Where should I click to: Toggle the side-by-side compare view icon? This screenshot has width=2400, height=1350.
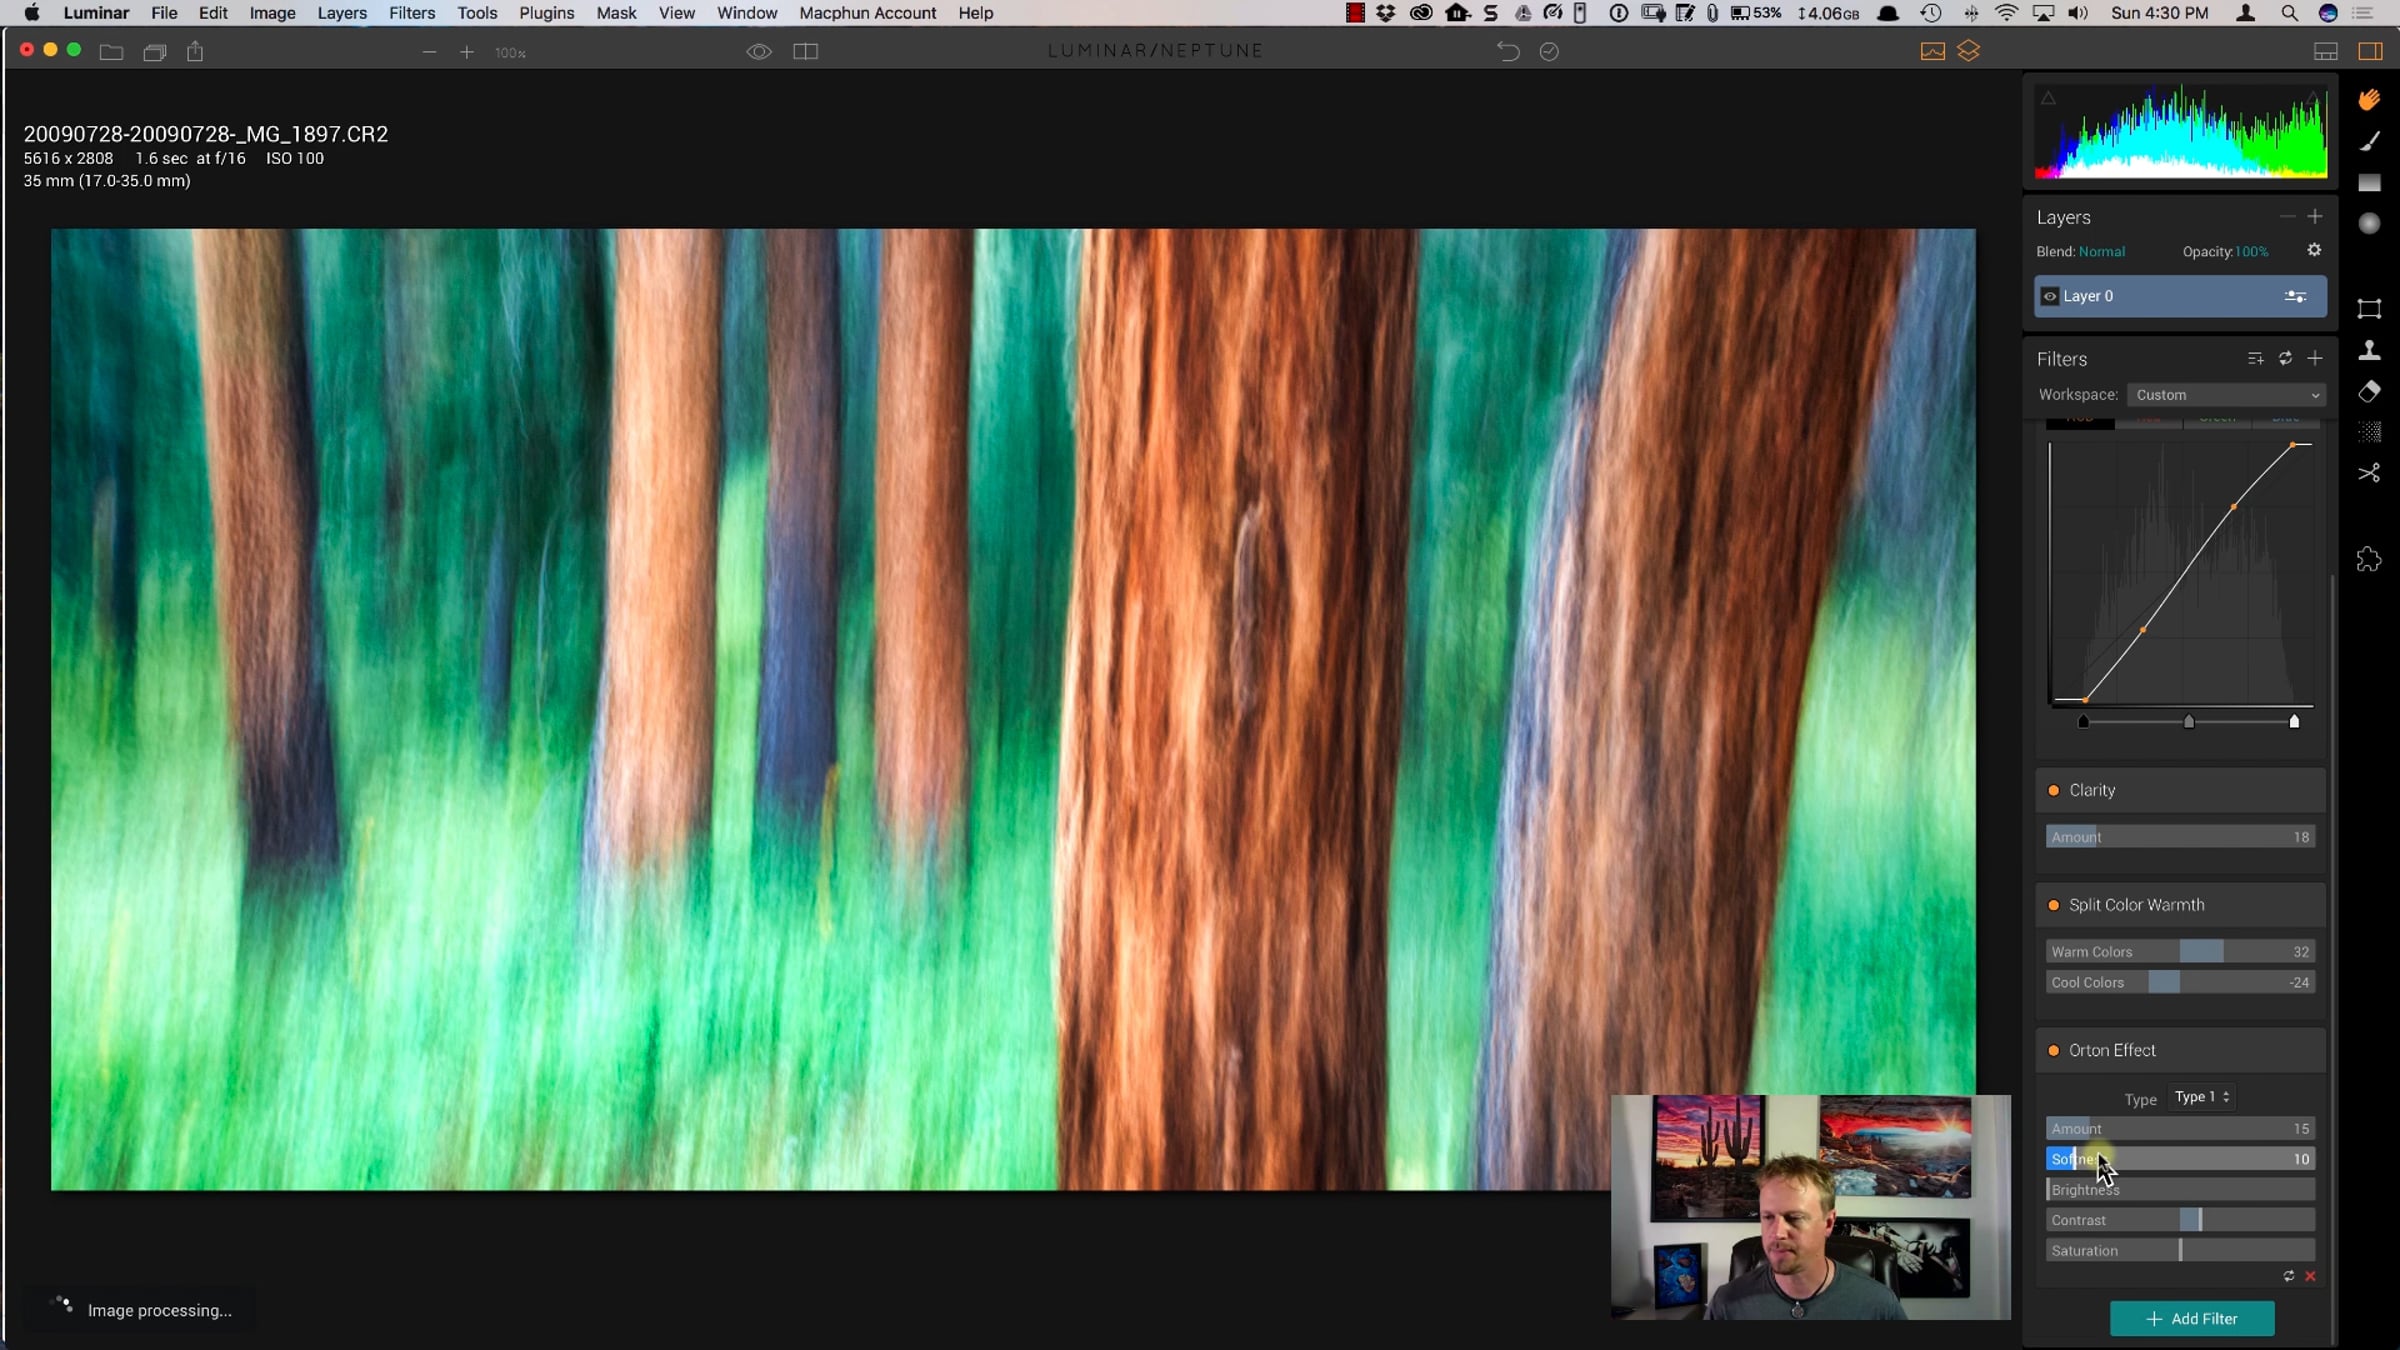(805, 52)
